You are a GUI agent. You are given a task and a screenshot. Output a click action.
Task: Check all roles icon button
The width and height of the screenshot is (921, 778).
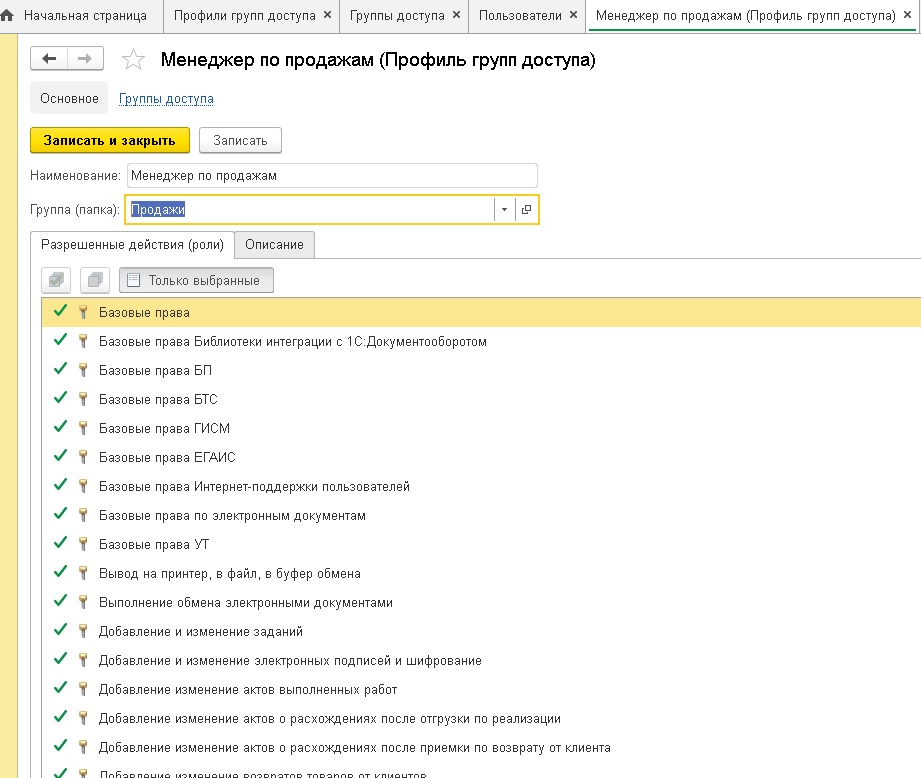pyautogui.click(x=56, y=280)
